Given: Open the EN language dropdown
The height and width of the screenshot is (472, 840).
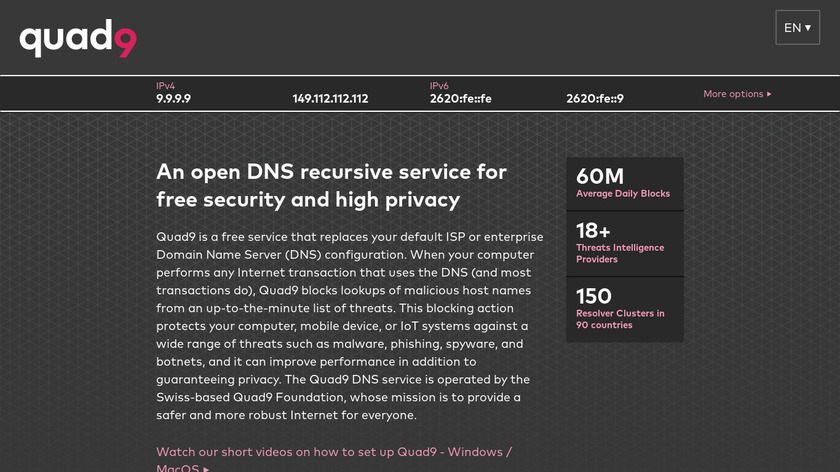Looking at the screenshot, I should (797, 27).
